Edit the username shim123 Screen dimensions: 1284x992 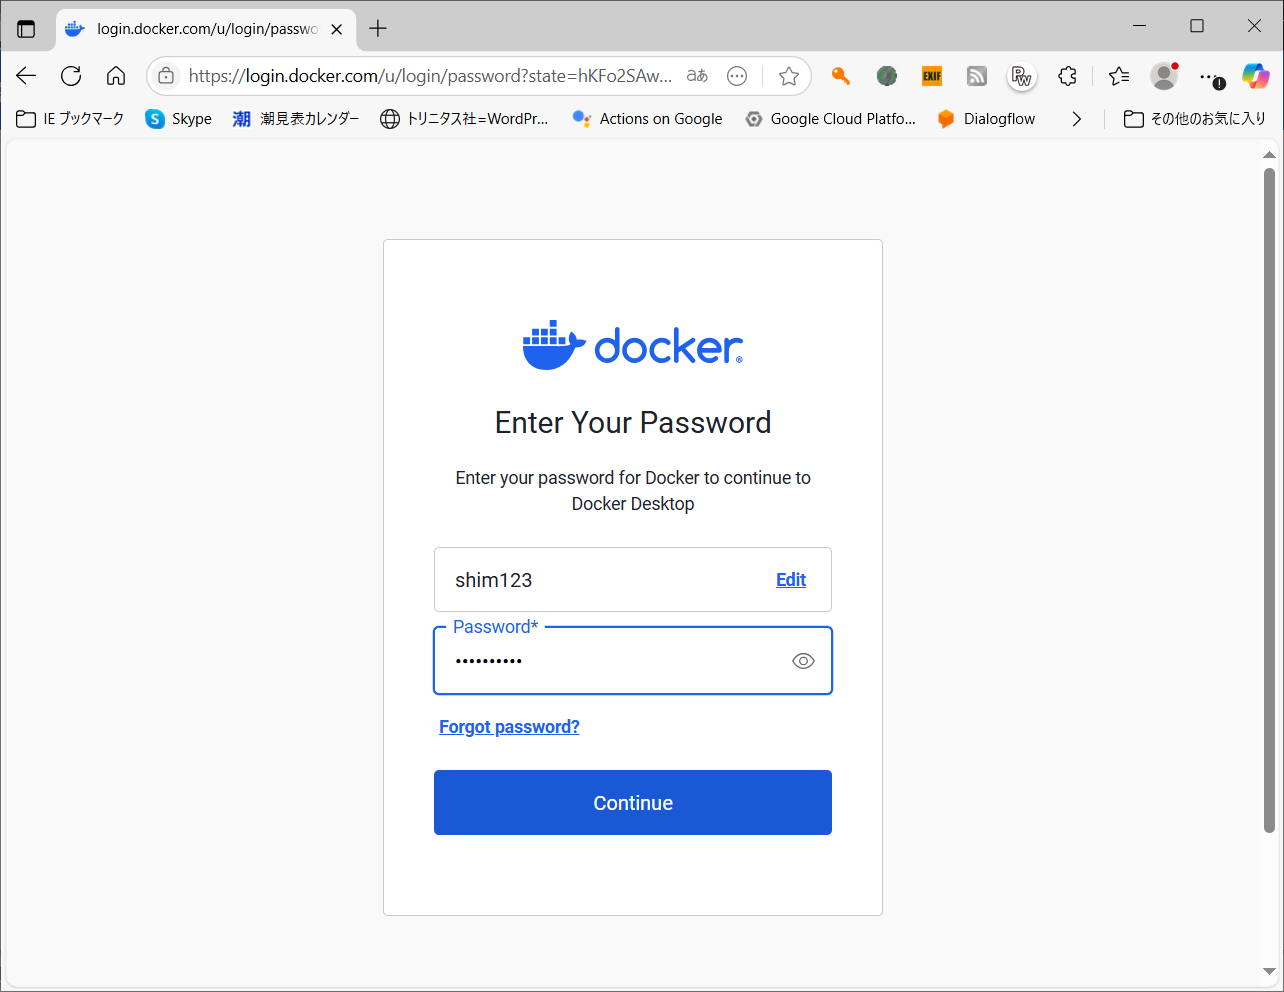point(790,580)
